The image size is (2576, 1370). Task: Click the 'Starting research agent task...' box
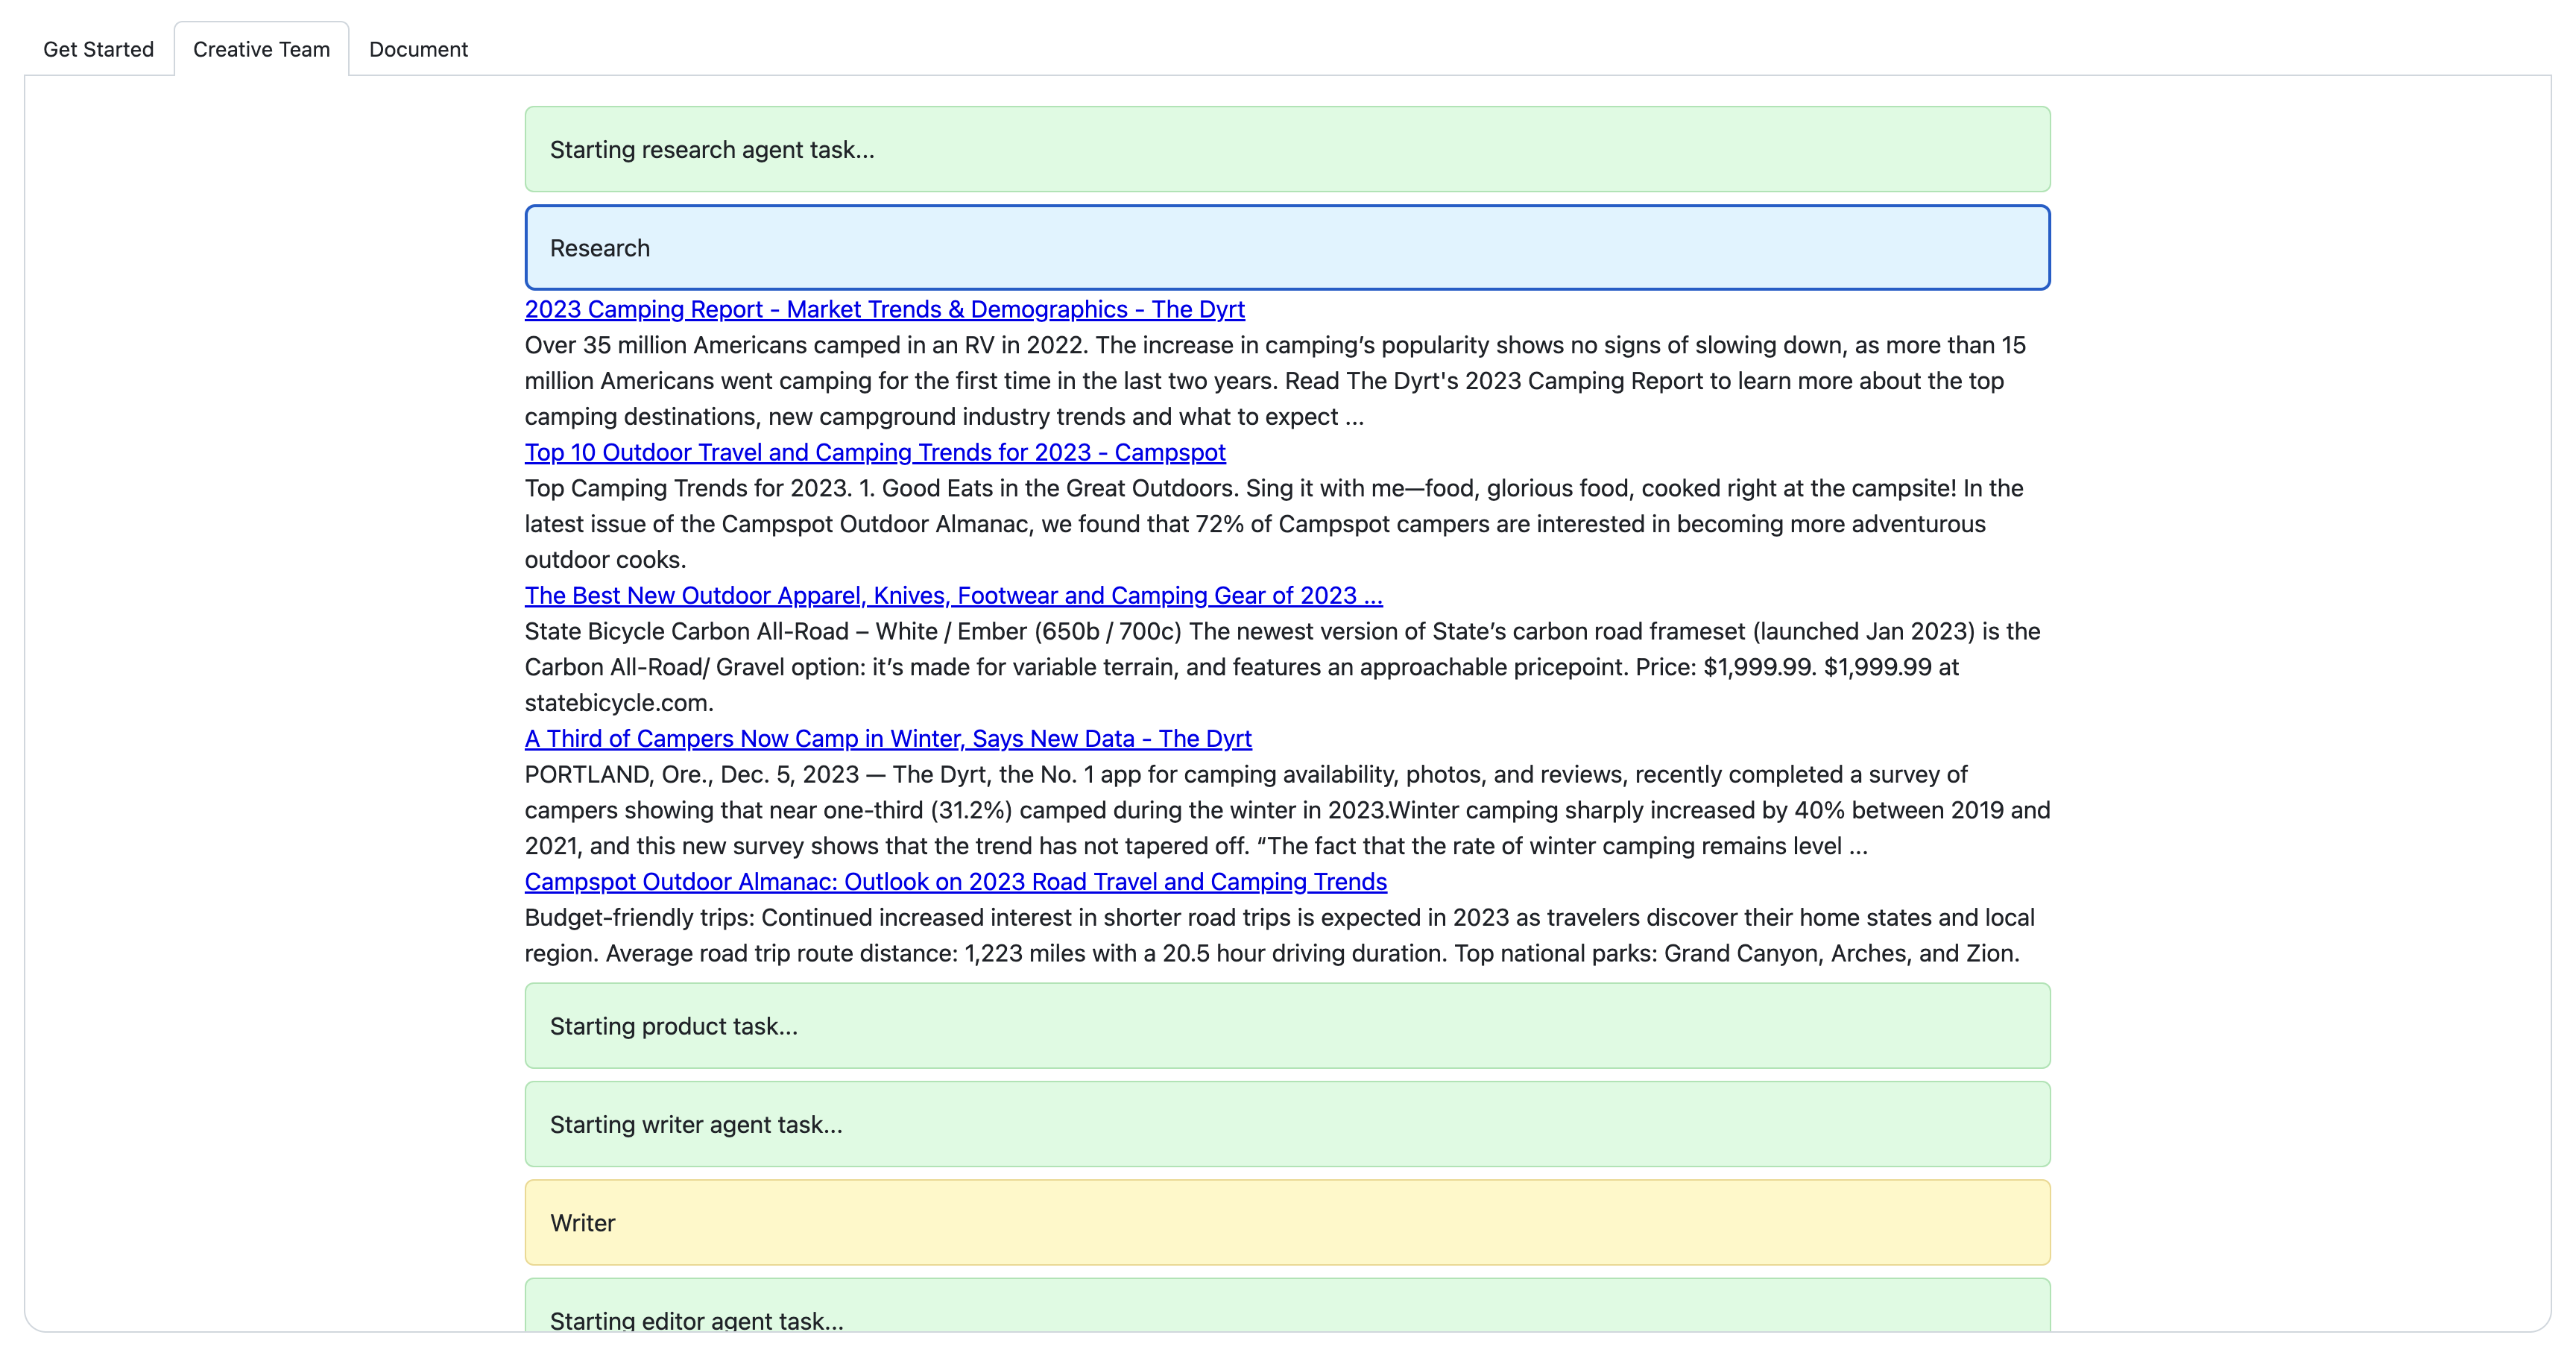tap(1287, 149)
